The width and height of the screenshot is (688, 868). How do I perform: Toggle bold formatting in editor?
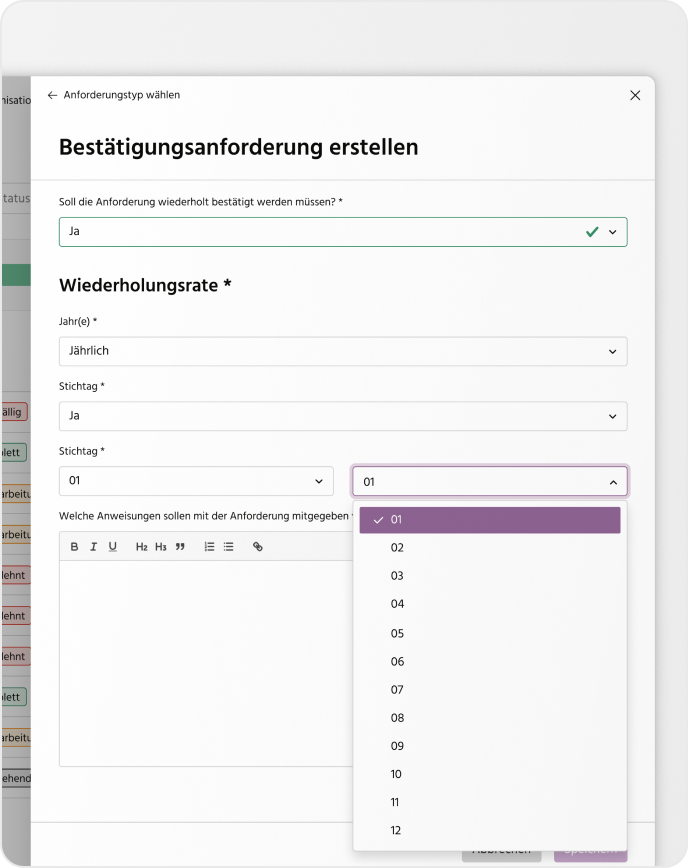(74, 547)
